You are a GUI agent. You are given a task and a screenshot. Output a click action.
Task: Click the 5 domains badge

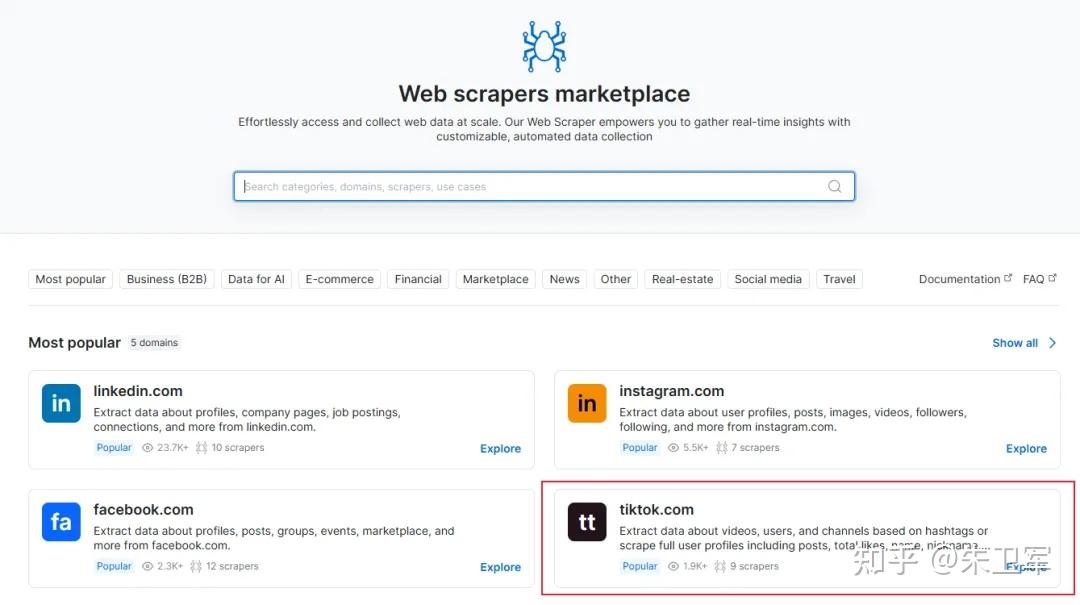[154, 342]
